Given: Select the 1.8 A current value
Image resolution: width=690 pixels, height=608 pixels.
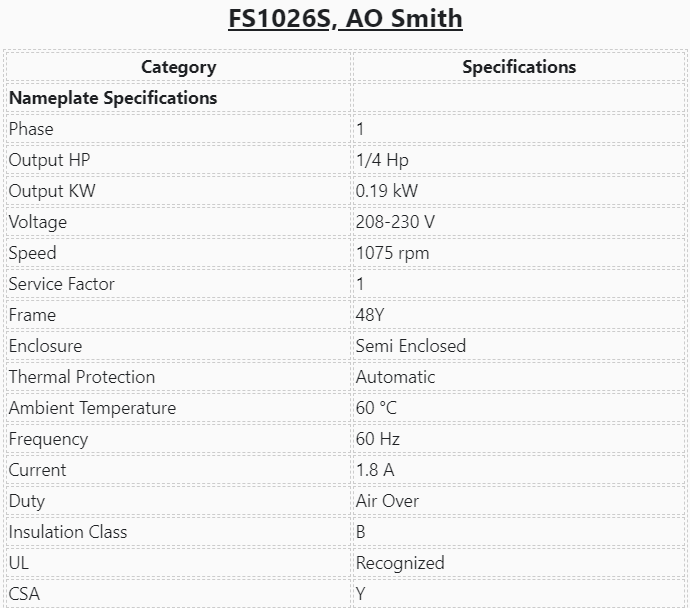Looking at the screenshot, I should [x=375, y=470].
